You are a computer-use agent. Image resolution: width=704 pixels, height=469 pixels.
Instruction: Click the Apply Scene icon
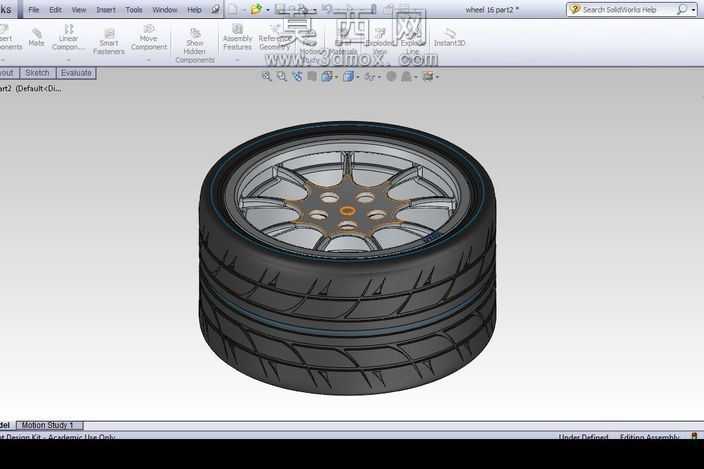406,77
